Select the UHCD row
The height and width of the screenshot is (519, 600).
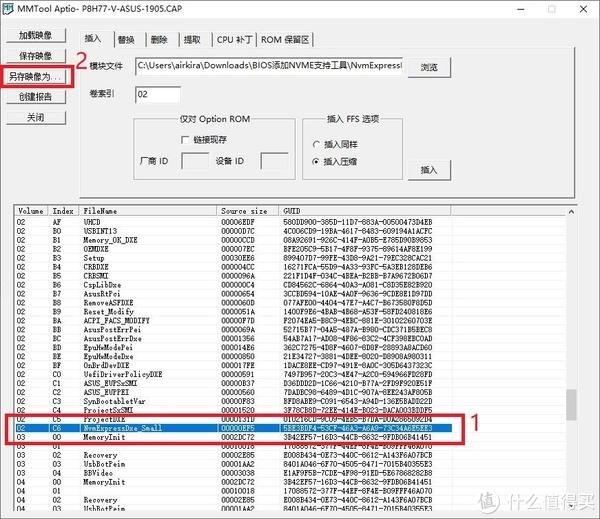(233, 222)
